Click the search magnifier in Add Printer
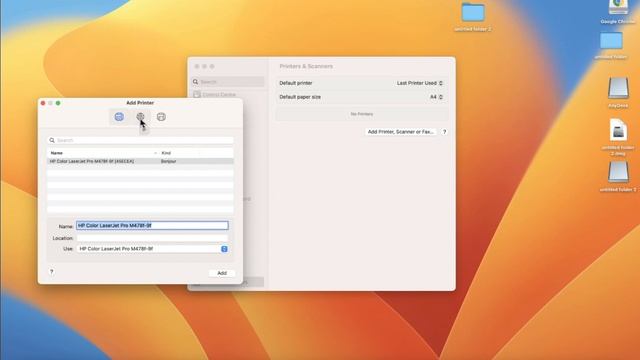Image resolution: width=640 pixels, height=360 pixels. tap(52, 140)
